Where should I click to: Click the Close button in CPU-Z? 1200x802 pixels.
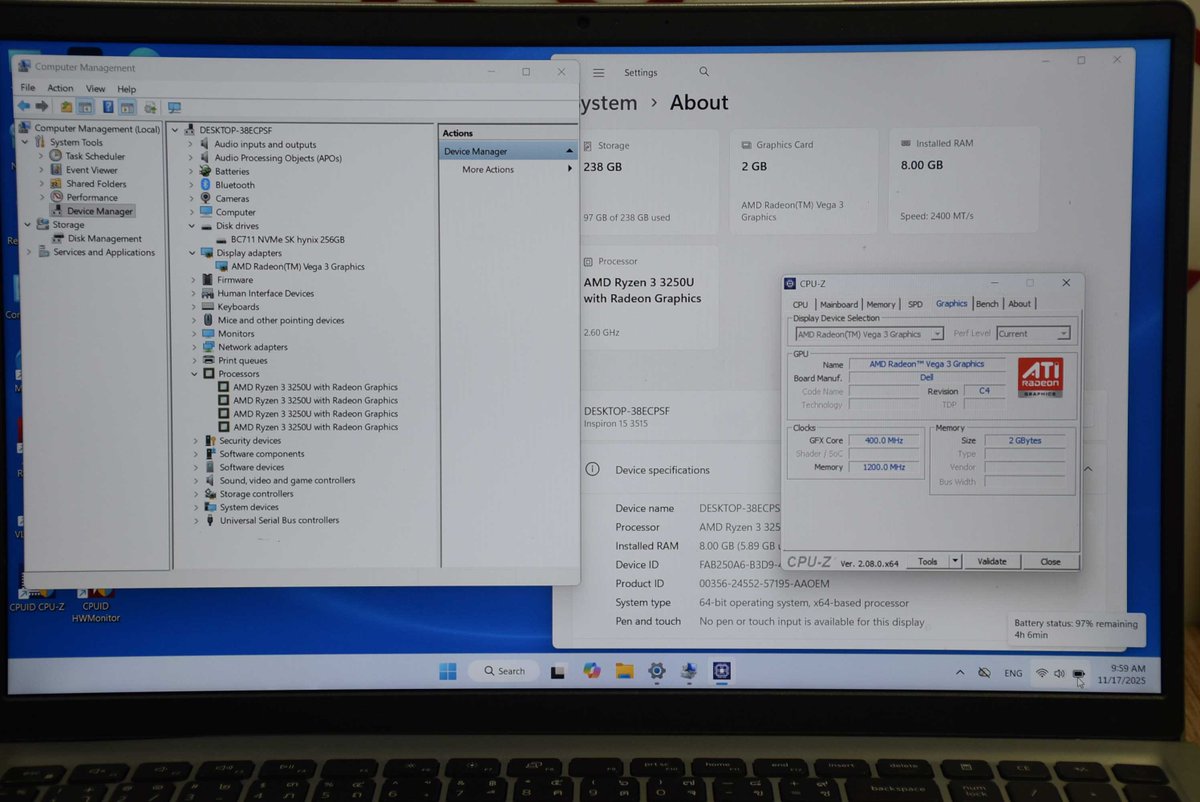pos(1050,561)
